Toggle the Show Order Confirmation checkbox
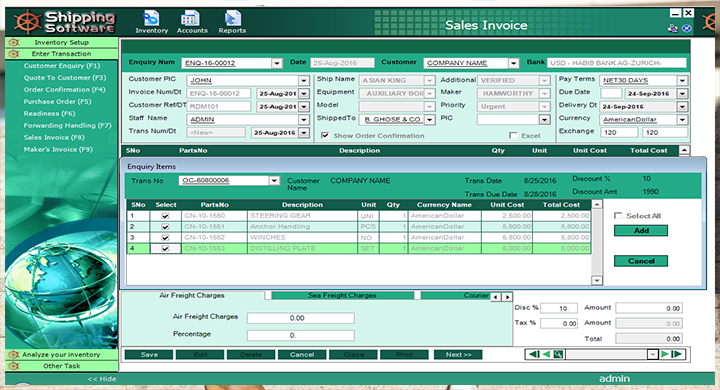 (x=325, y=136)
